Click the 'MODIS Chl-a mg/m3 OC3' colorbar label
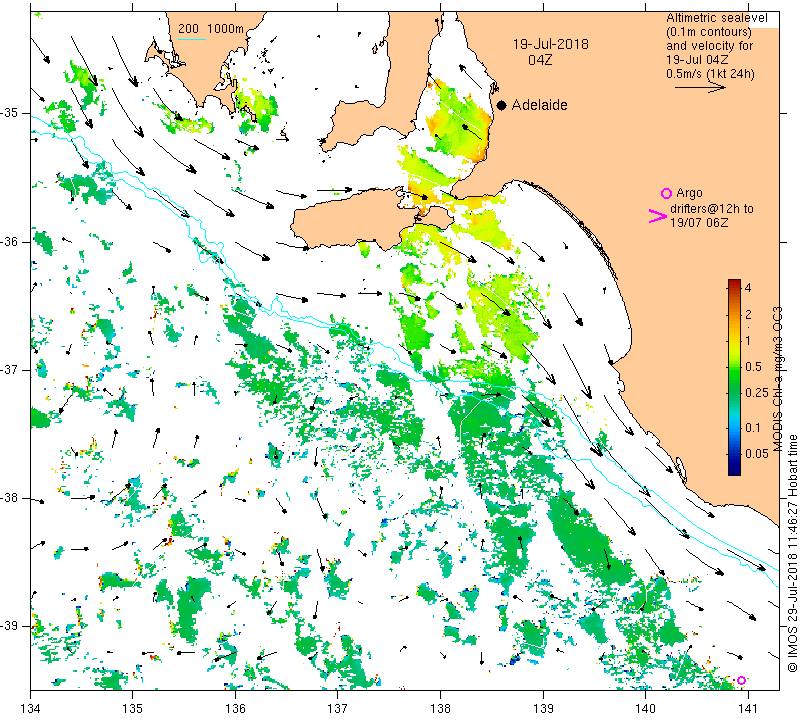Screen dimensions: 800x720 tap(777, 379)
